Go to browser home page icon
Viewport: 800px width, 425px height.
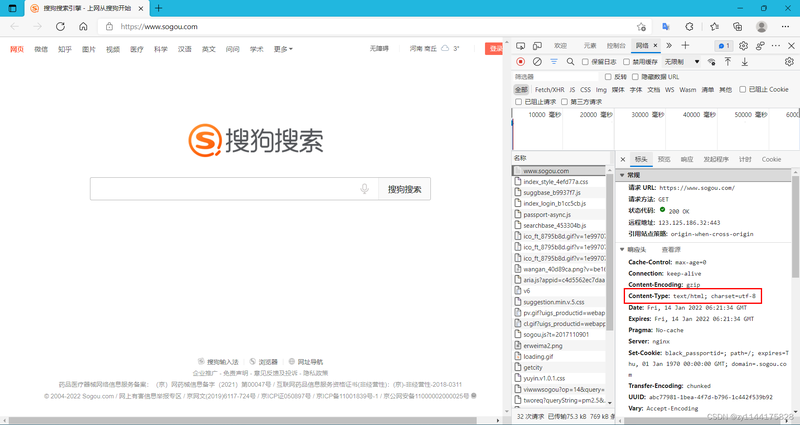click(83, 27)
